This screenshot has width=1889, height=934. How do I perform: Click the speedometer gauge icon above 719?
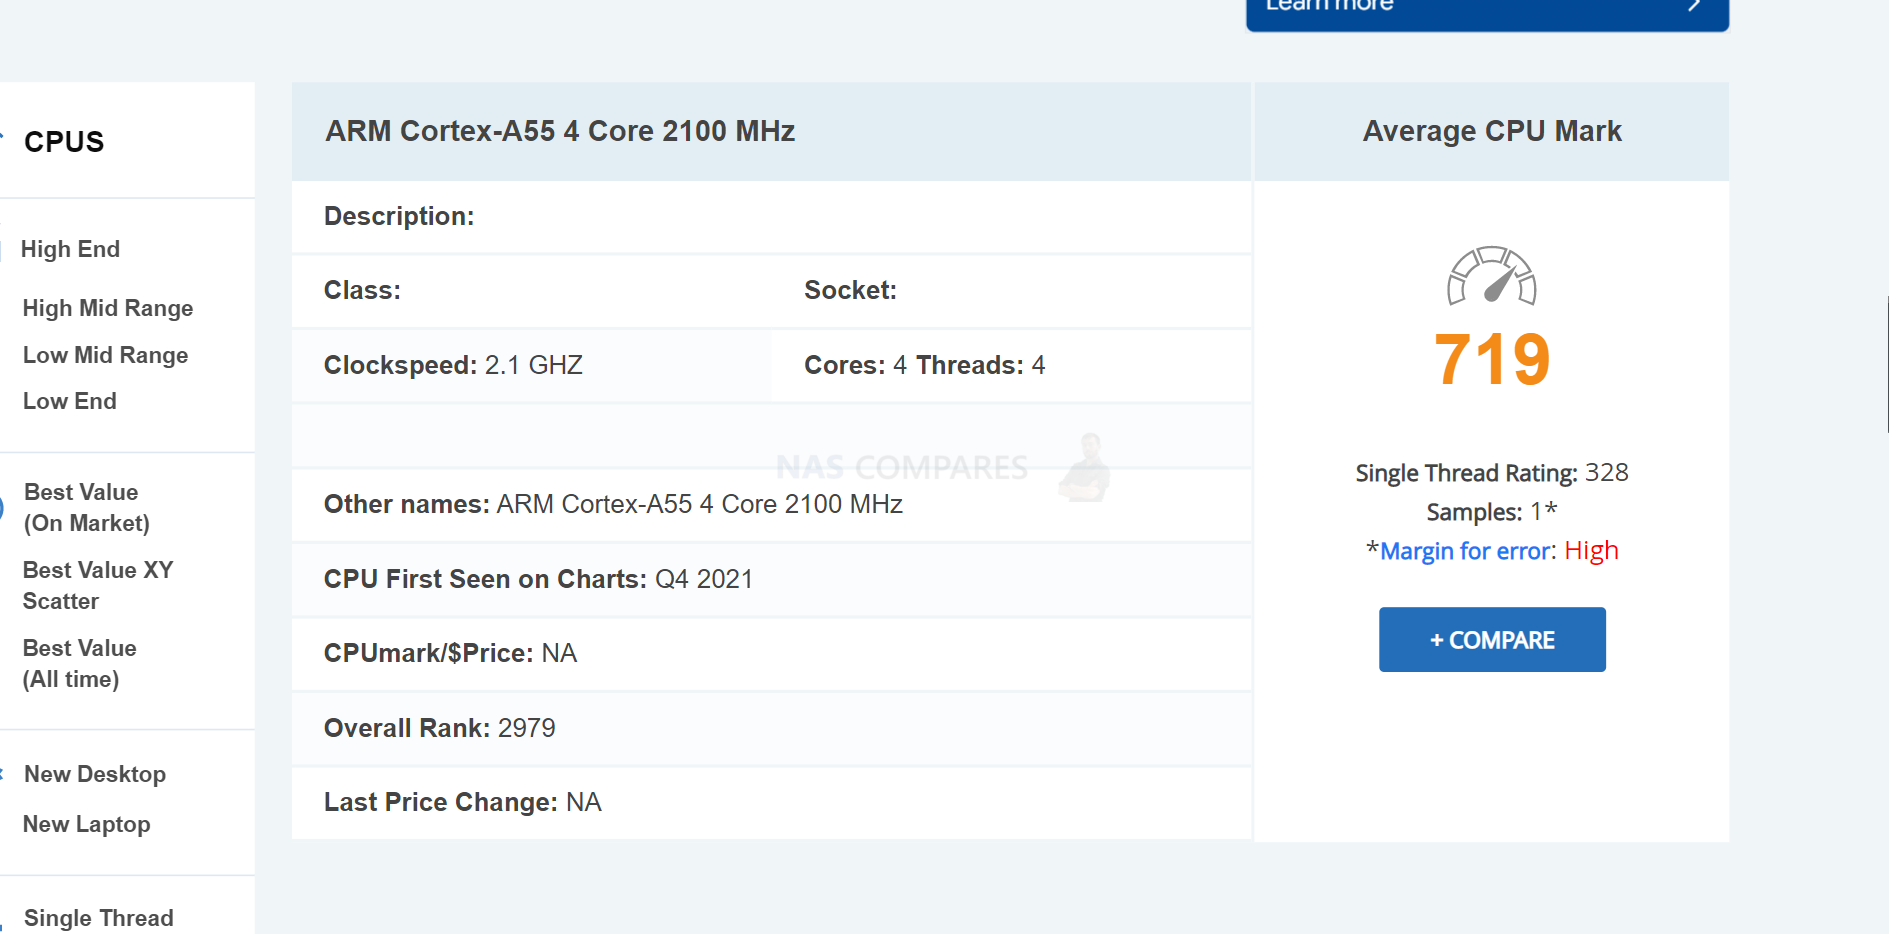1491,275
